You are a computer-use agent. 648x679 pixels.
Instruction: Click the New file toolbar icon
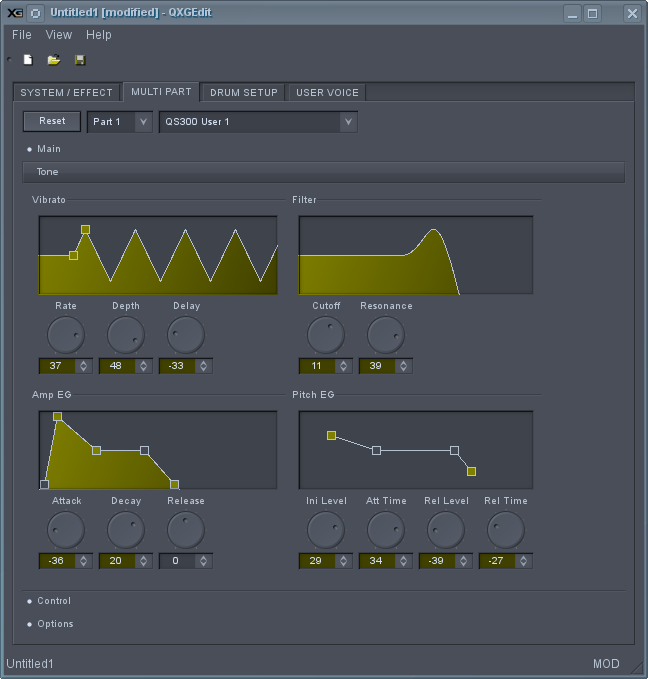(28, 60)
